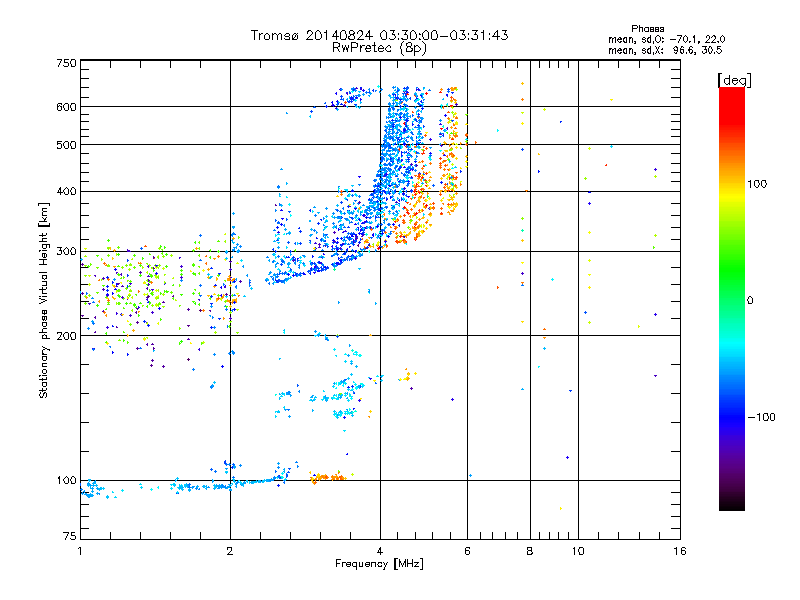Click the 'mean, sd,X: 96.6, 30.5' line
Viewport: 800px width, 600px height.
coord(665,50)
